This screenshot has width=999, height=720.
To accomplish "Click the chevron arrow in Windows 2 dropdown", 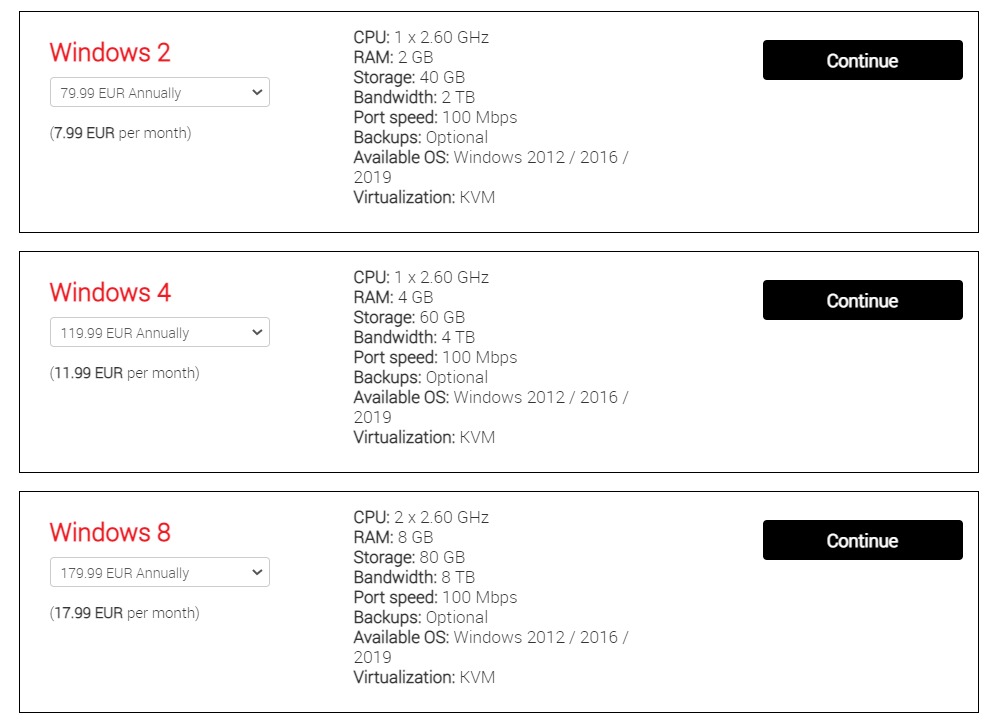I will coord(257,92).
